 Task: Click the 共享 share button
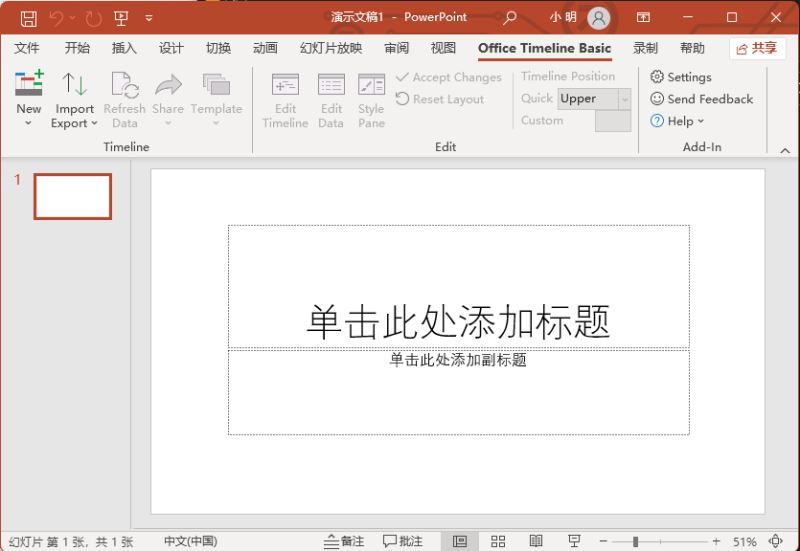757,49
